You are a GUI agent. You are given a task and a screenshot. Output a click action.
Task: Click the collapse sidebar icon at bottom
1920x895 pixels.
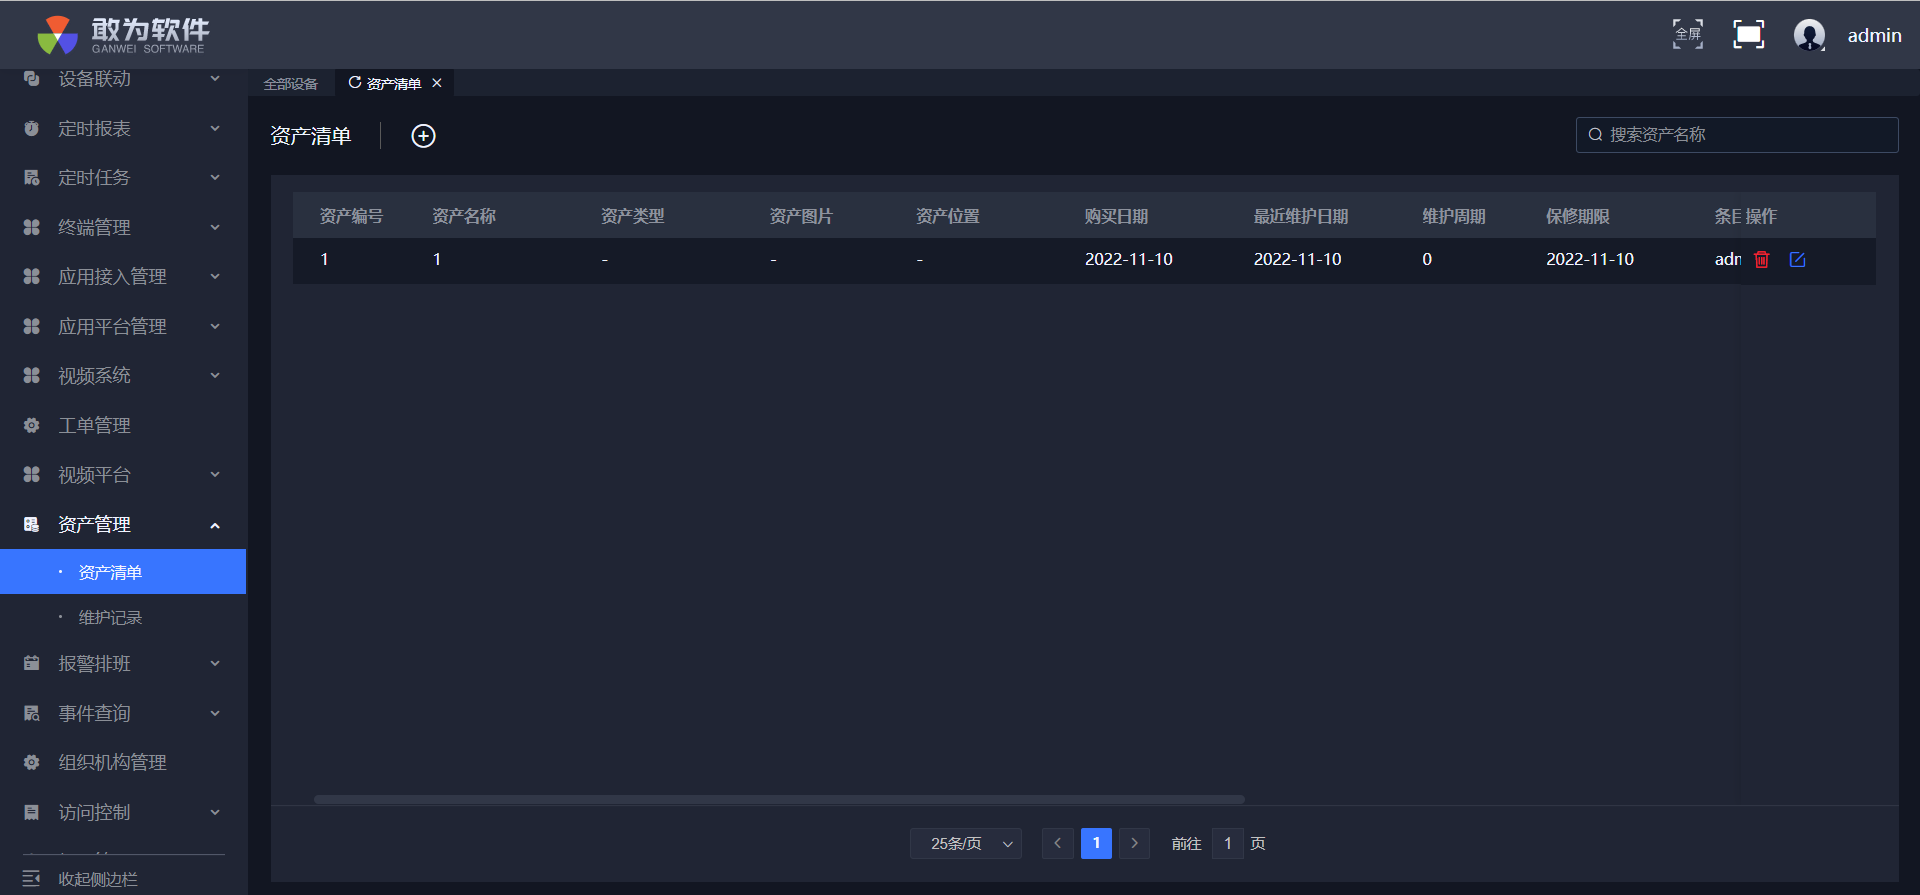point(31,878)
